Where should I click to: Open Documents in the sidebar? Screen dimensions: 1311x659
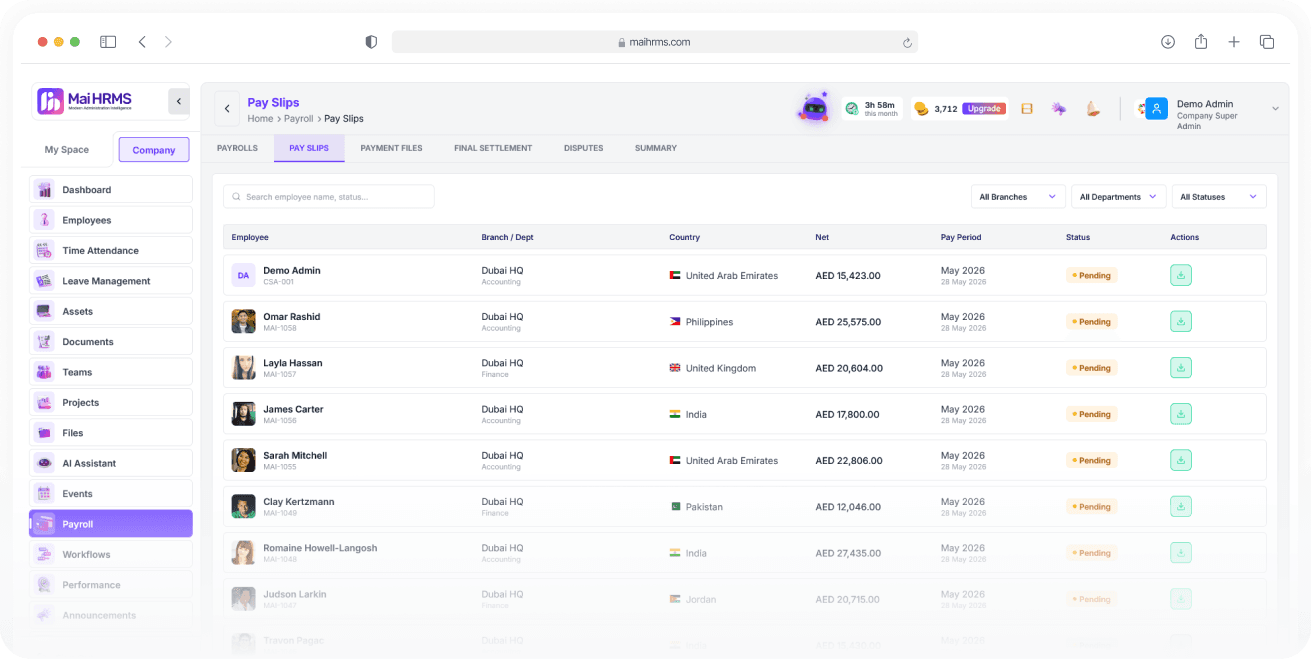[111, 342]
